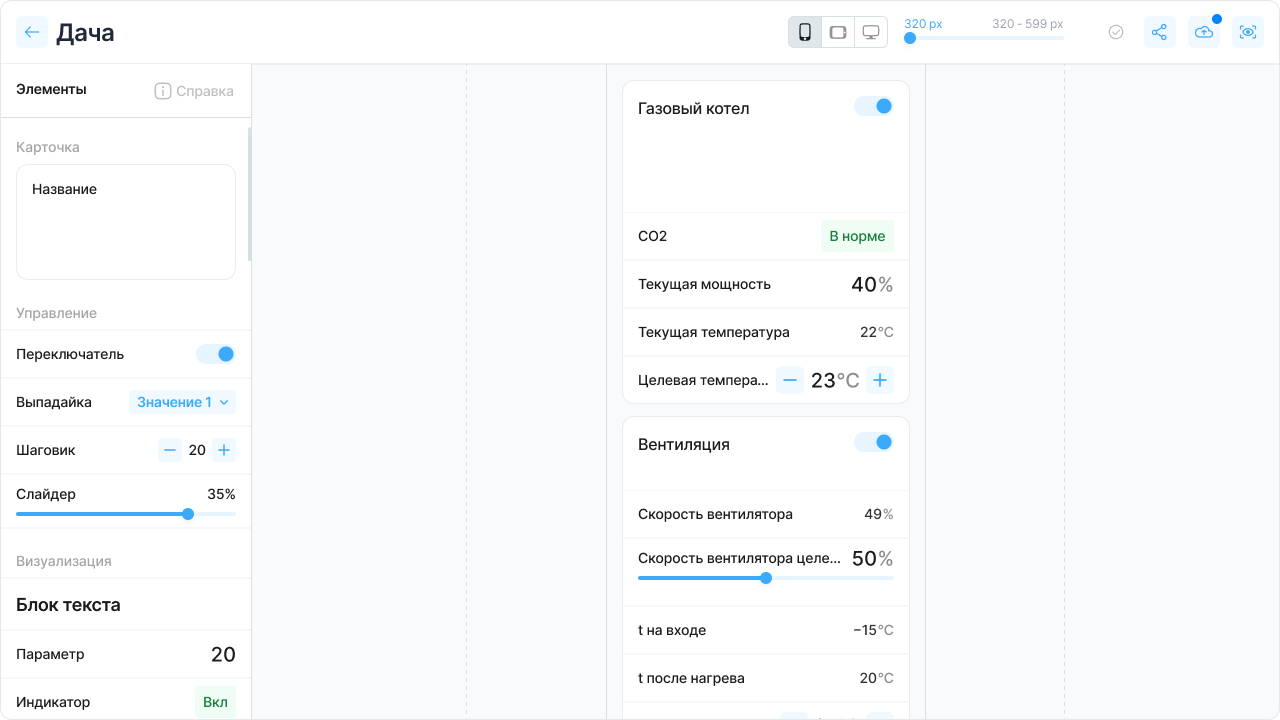Switch to mobile device preview

[805, 32]
